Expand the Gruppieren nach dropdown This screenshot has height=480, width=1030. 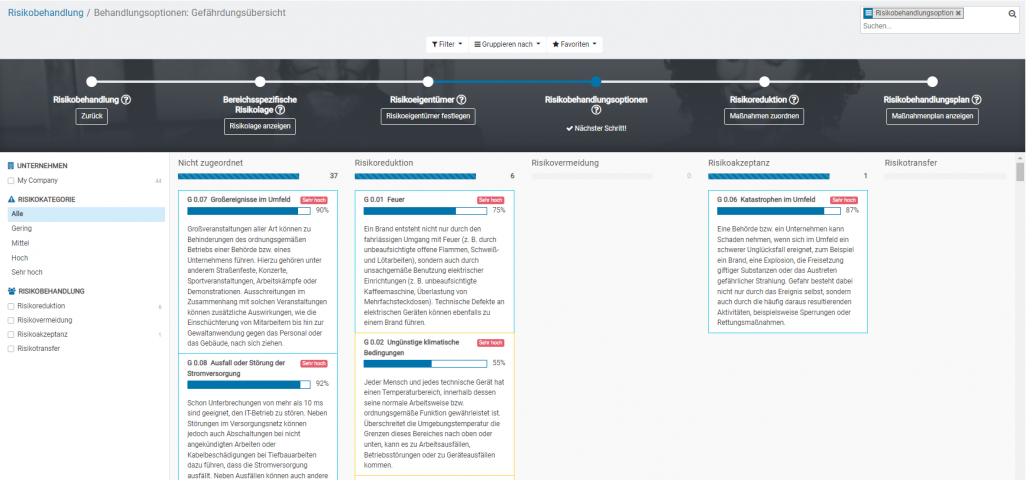pos(507,45)
